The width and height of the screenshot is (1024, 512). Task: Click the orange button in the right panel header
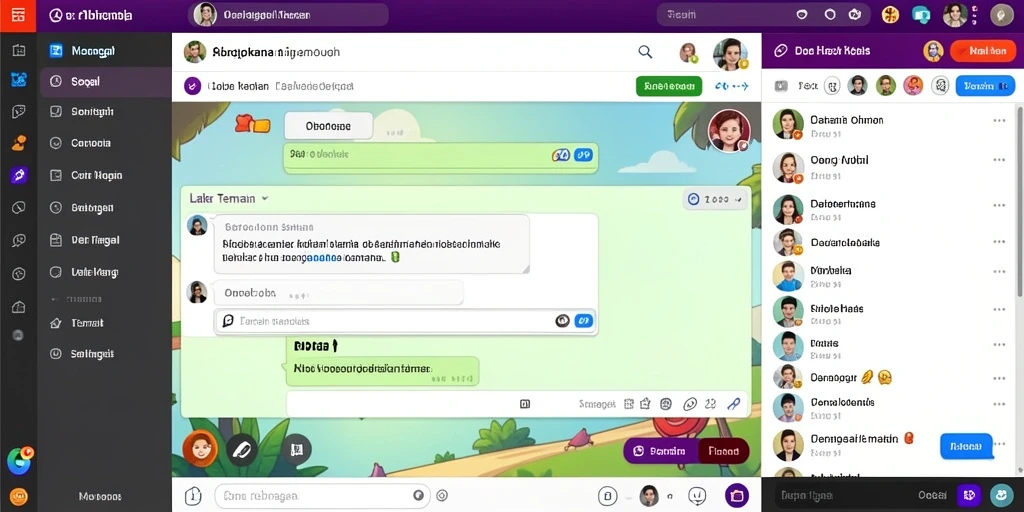983,51
